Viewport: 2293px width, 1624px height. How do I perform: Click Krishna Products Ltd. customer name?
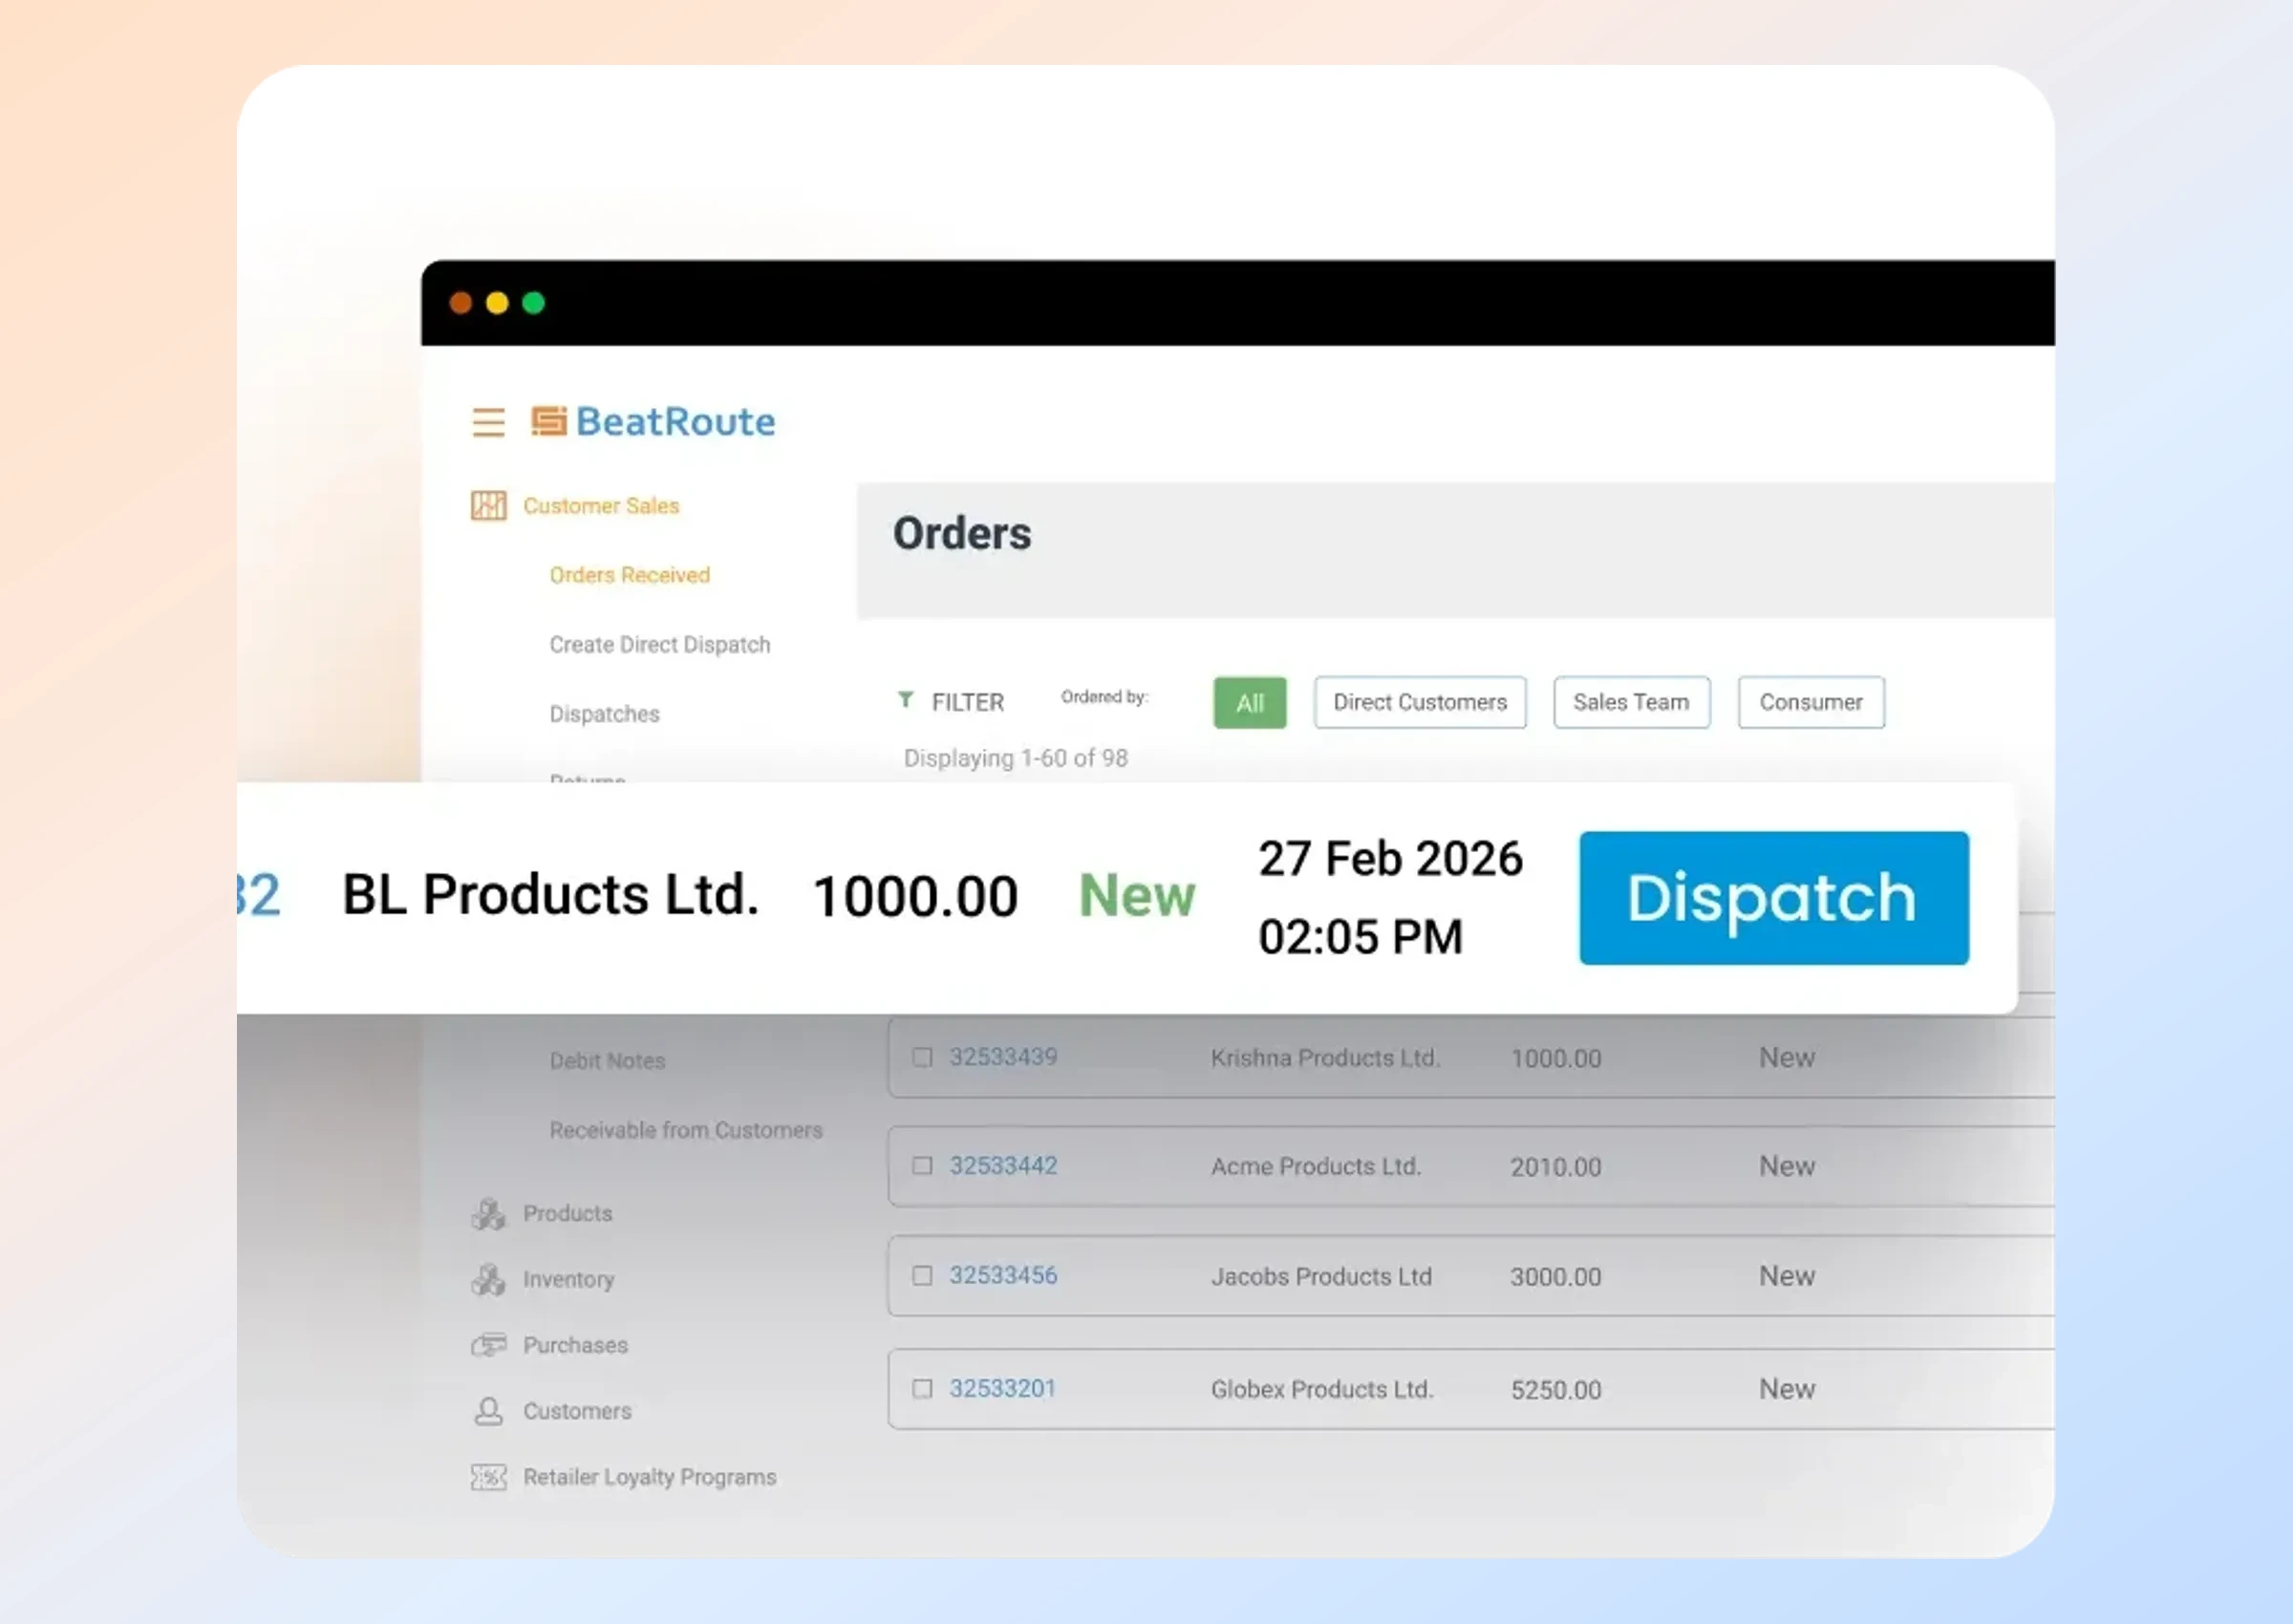1325,1058
